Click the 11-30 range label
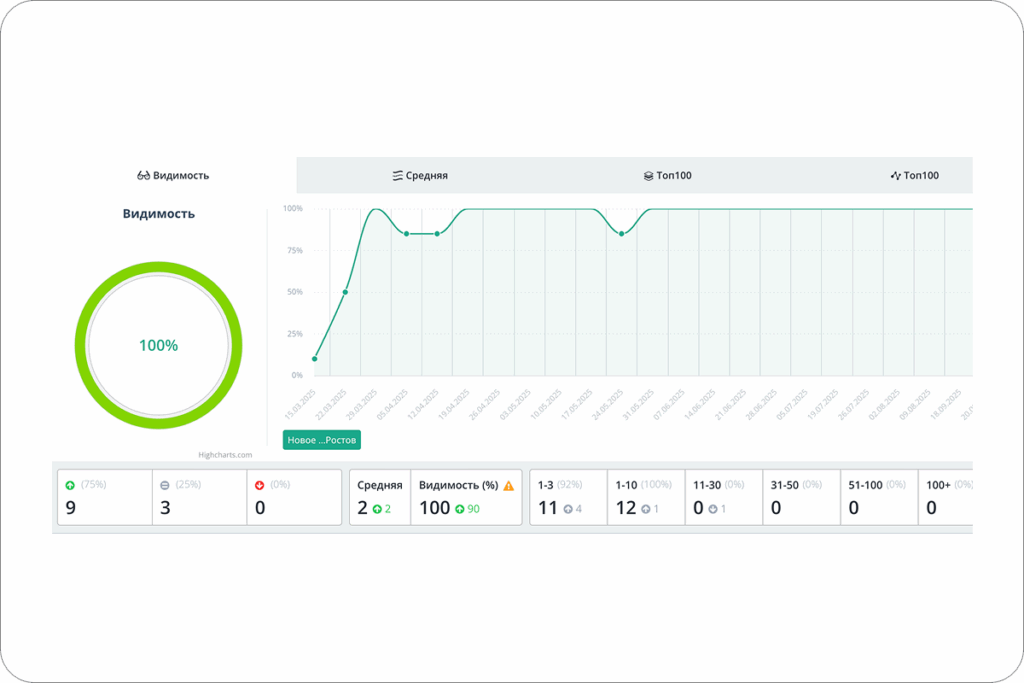 [x=707, y=485]
